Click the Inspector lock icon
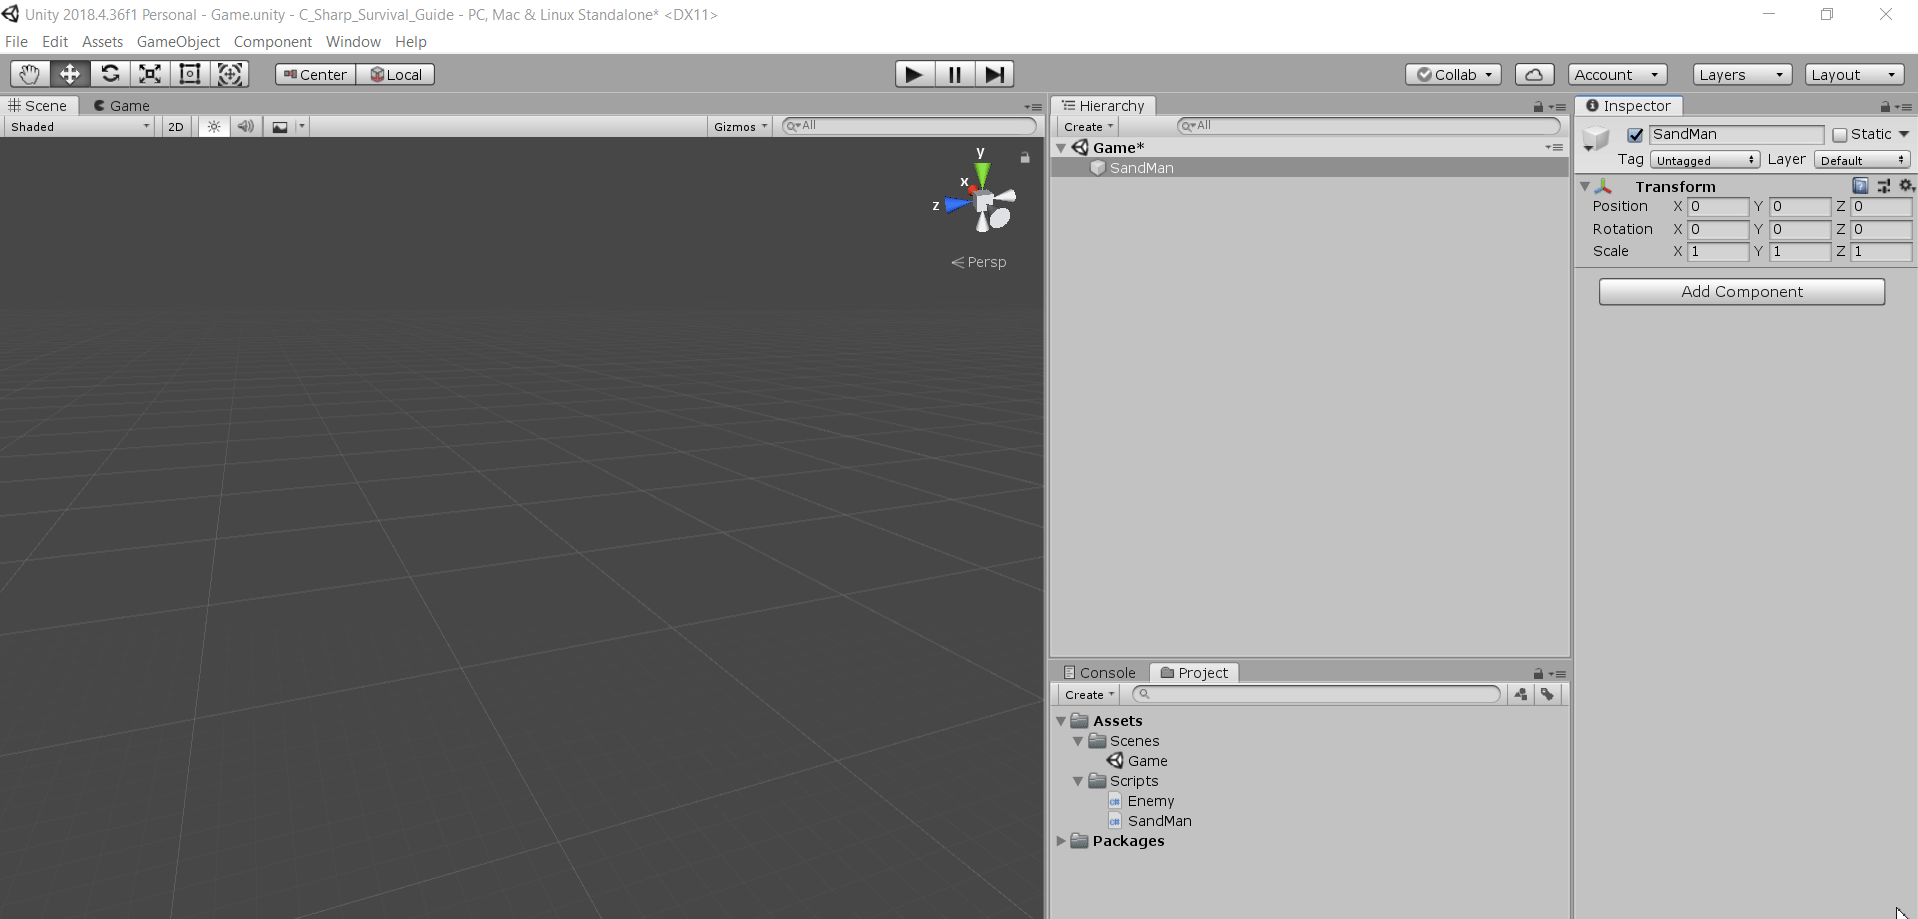Screen dimensions: 1918x919 pos(1884,106)
